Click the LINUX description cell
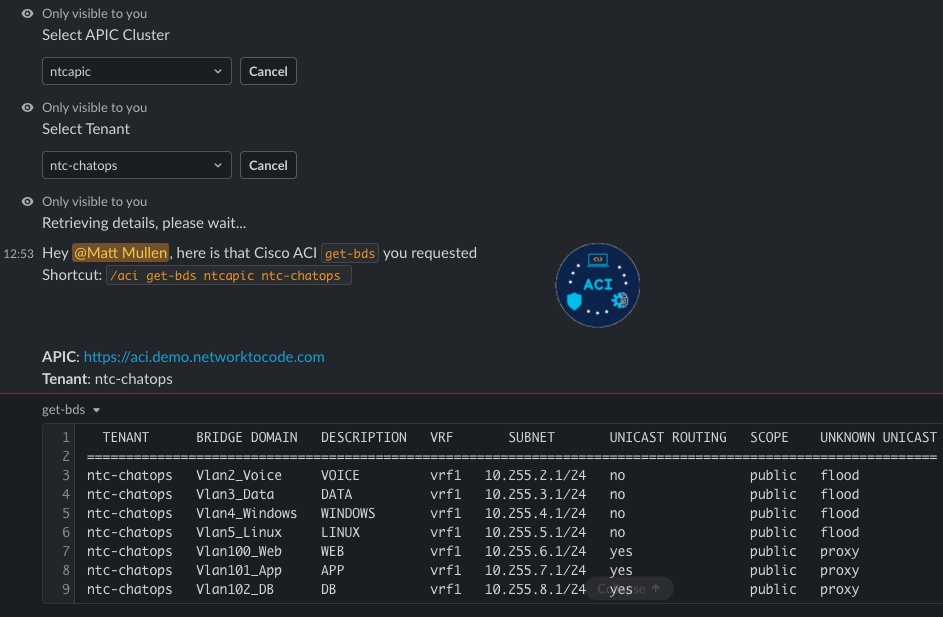This screenshot has height=617, width=943. pos(340,532)
